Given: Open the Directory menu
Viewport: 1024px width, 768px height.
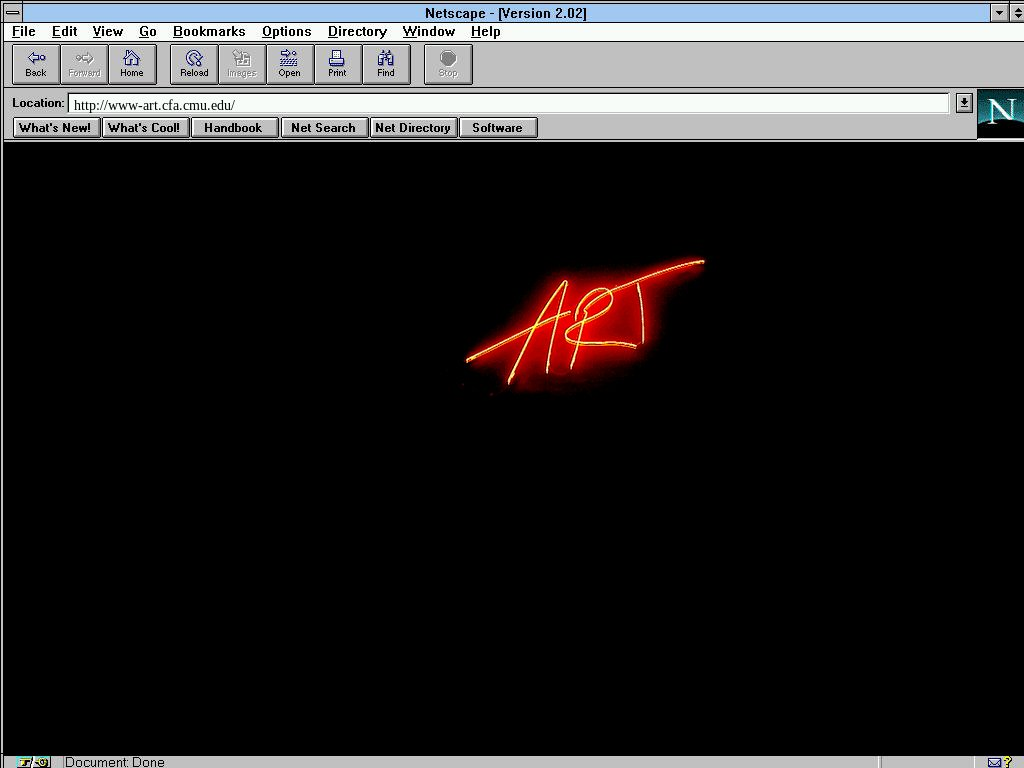Looking at the screenshot, I should pos(357,32).
